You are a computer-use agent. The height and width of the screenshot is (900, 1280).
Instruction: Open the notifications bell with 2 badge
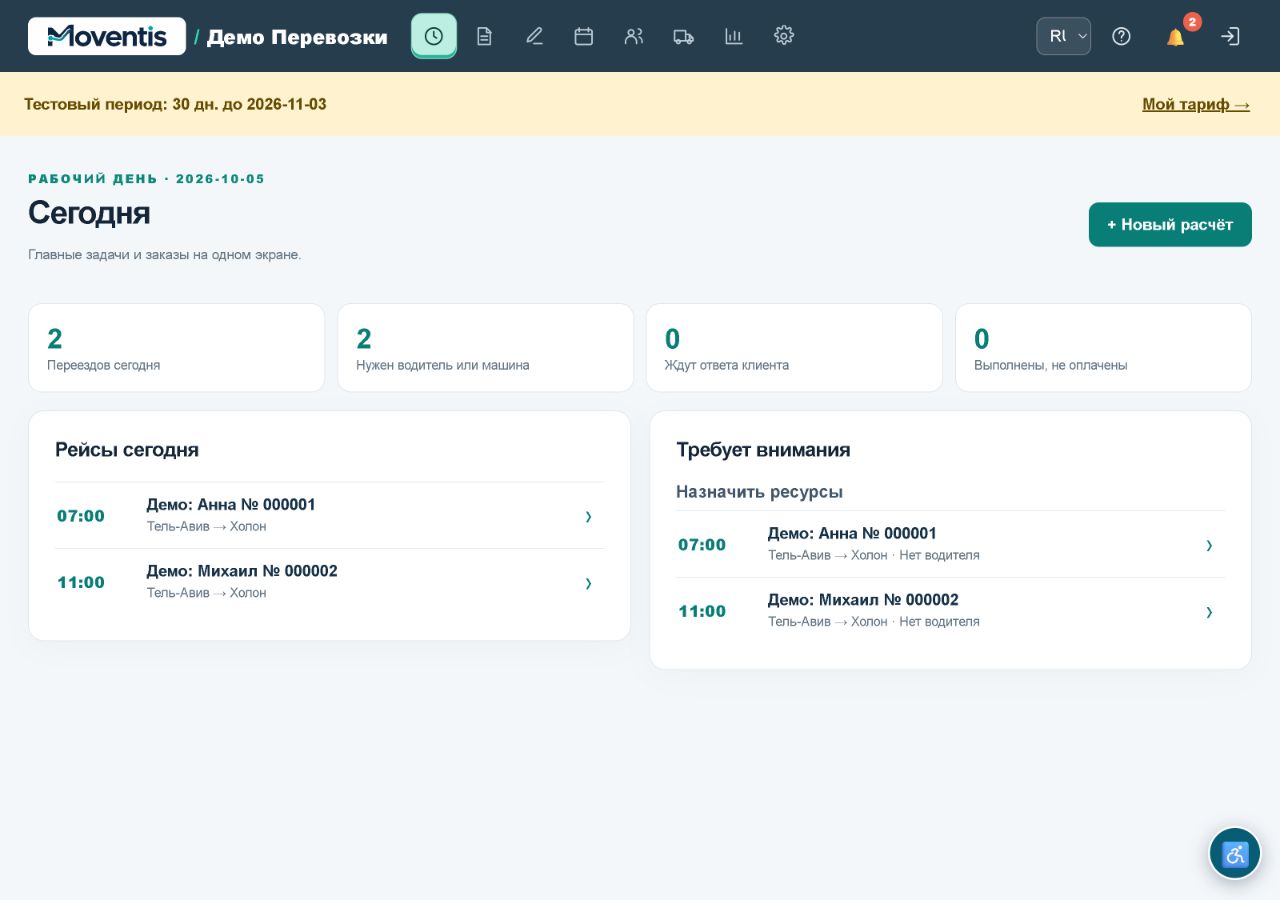1176,36
